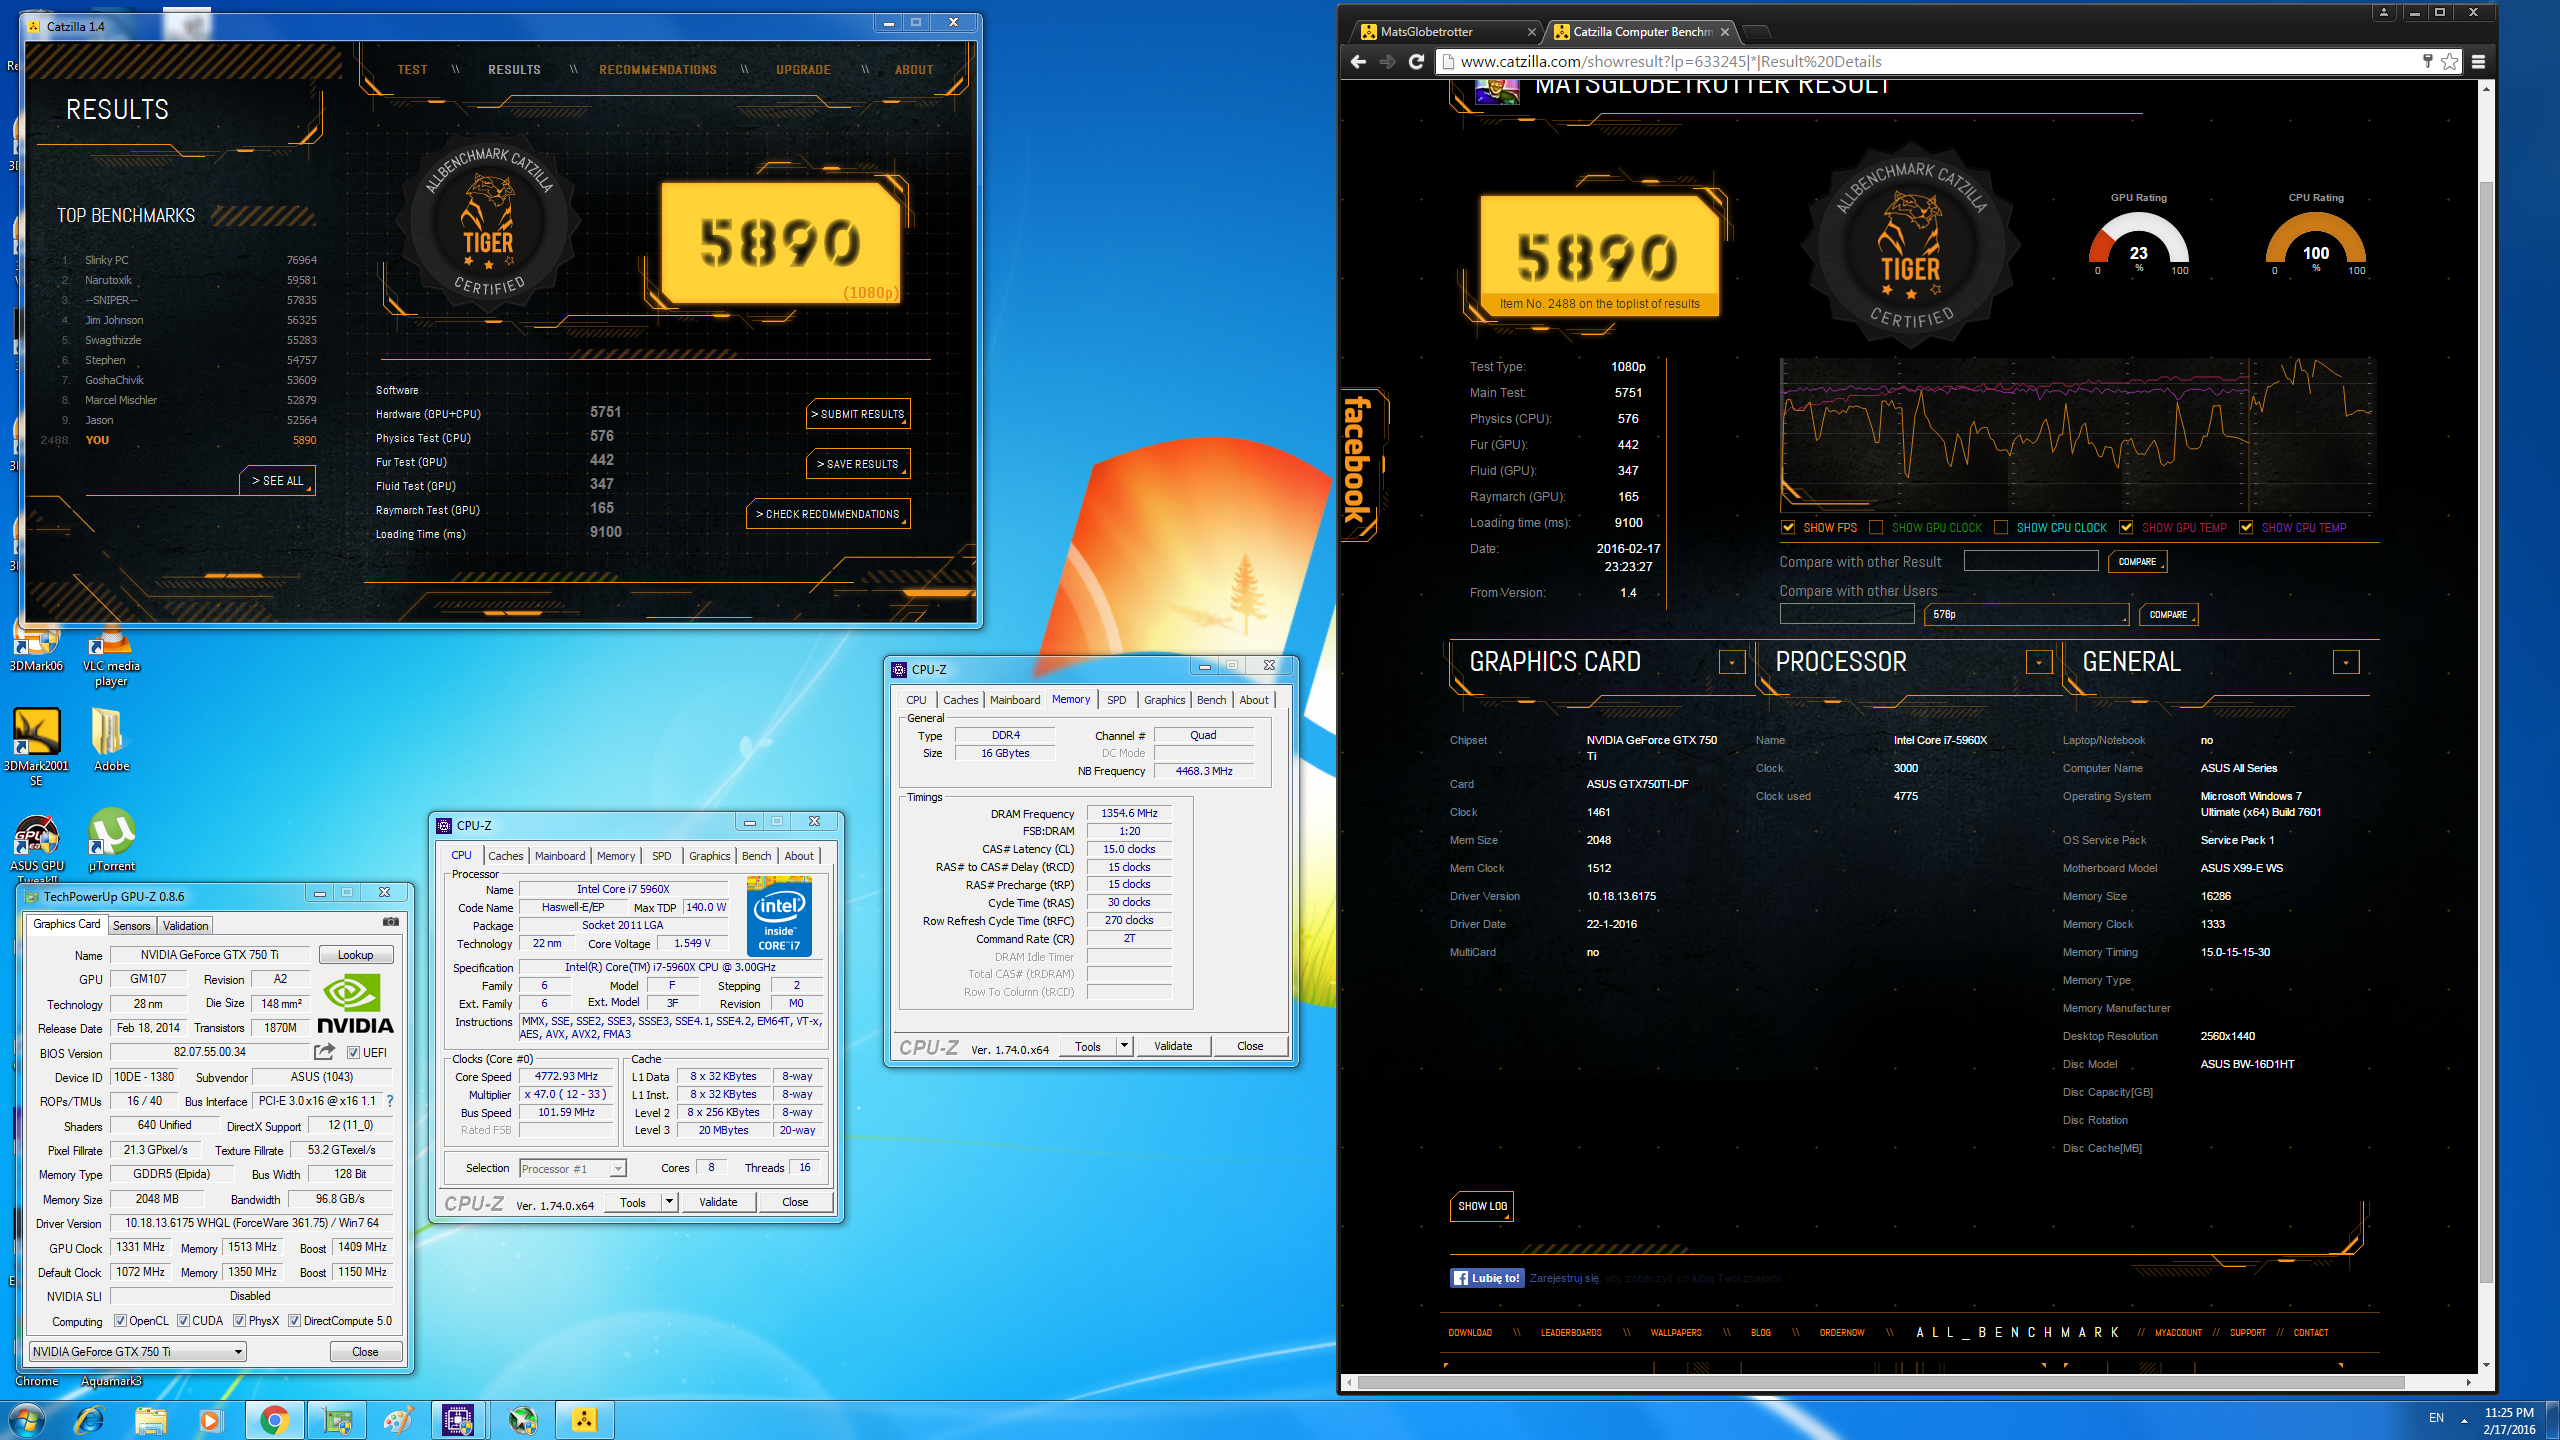Click the CHECK RECOMMENDATIONS button
Image resolution: width=2560 pixels, height=1440 pixels.
828,514
